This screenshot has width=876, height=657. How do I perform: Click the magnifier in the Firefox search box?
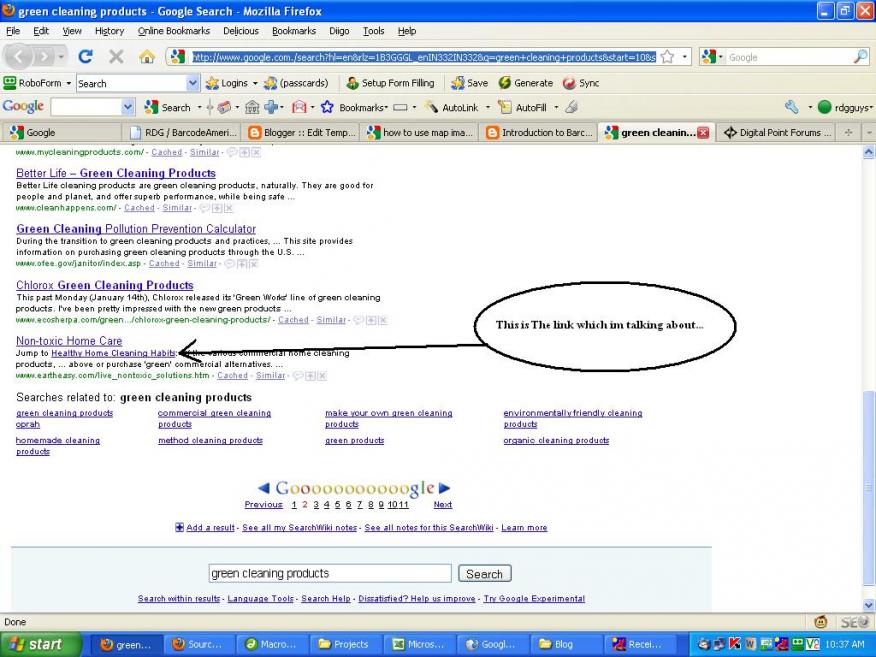tap(860, 56)
